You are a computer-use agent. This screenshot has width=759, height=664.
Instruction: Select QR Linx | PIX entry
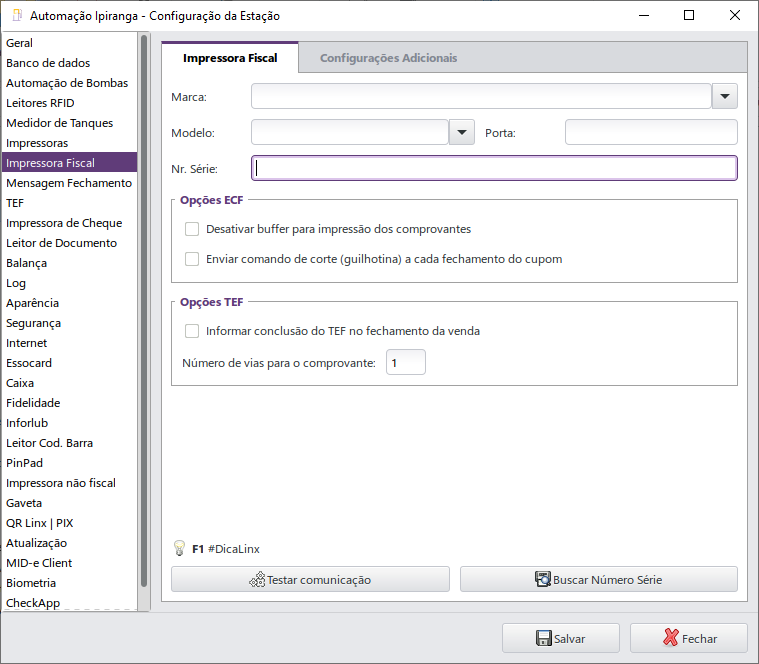coord(69,523)
